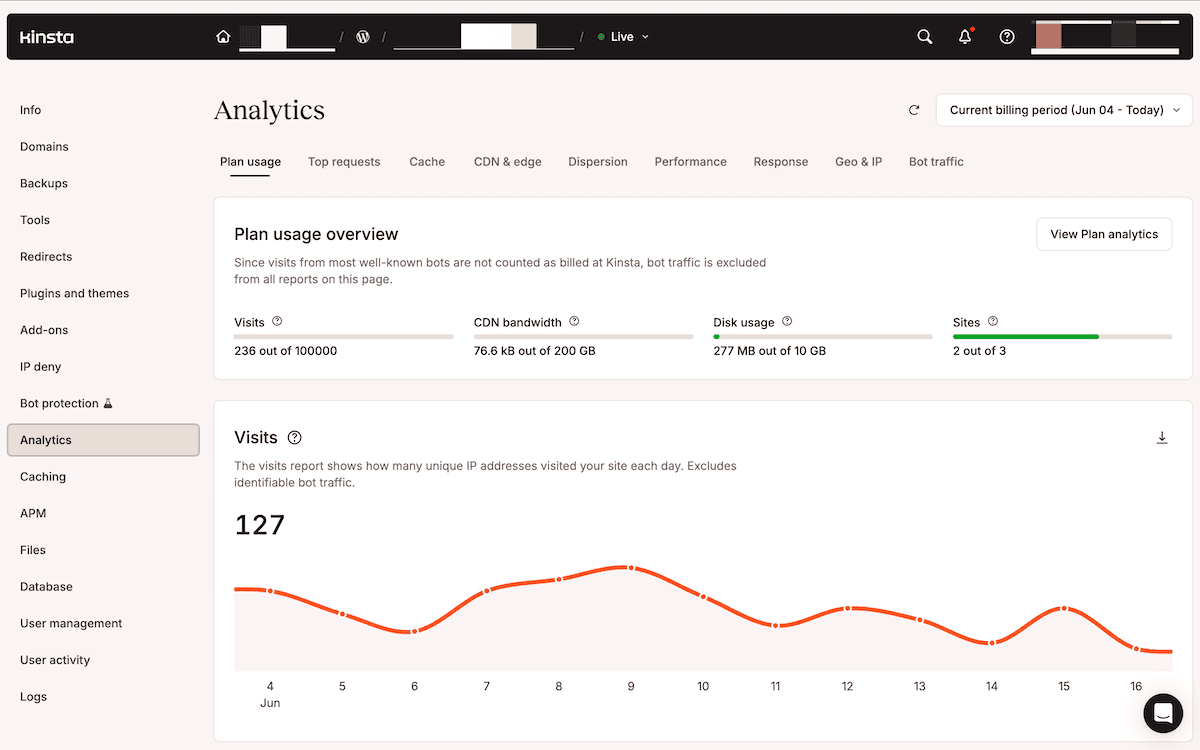The image size is (1200, 750).
Task: Click the Sites usage progress bar
Action: [x=1063, y=337]
